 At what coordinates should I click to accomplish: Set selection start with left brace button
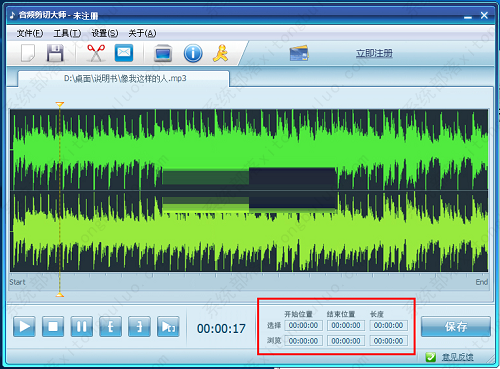110,327
